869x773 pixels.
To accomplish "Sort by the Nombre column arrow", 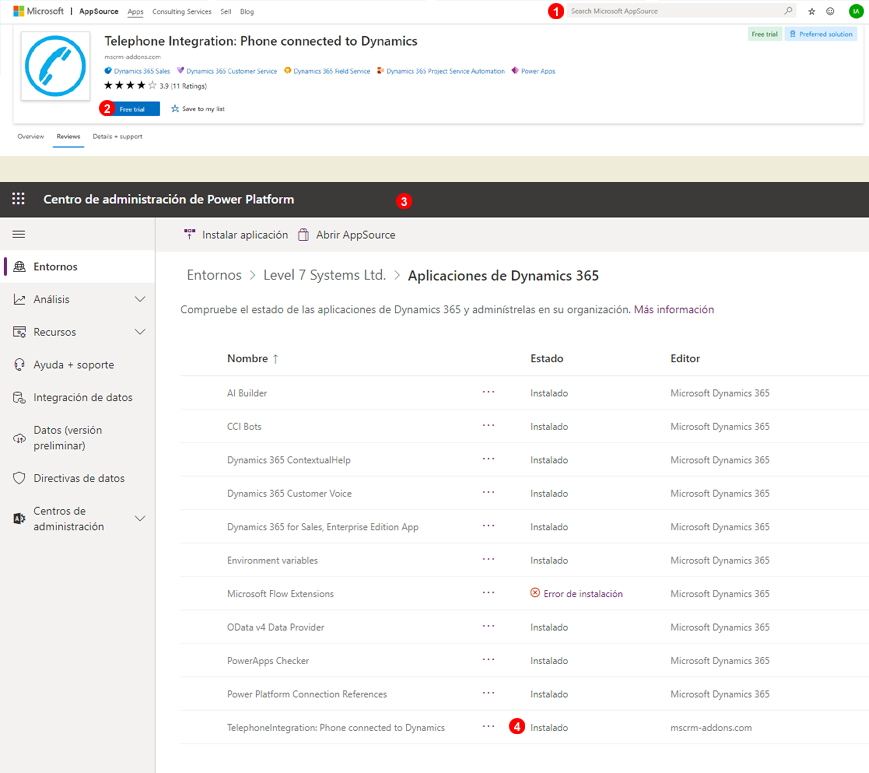I will click(x=275, y=359).
